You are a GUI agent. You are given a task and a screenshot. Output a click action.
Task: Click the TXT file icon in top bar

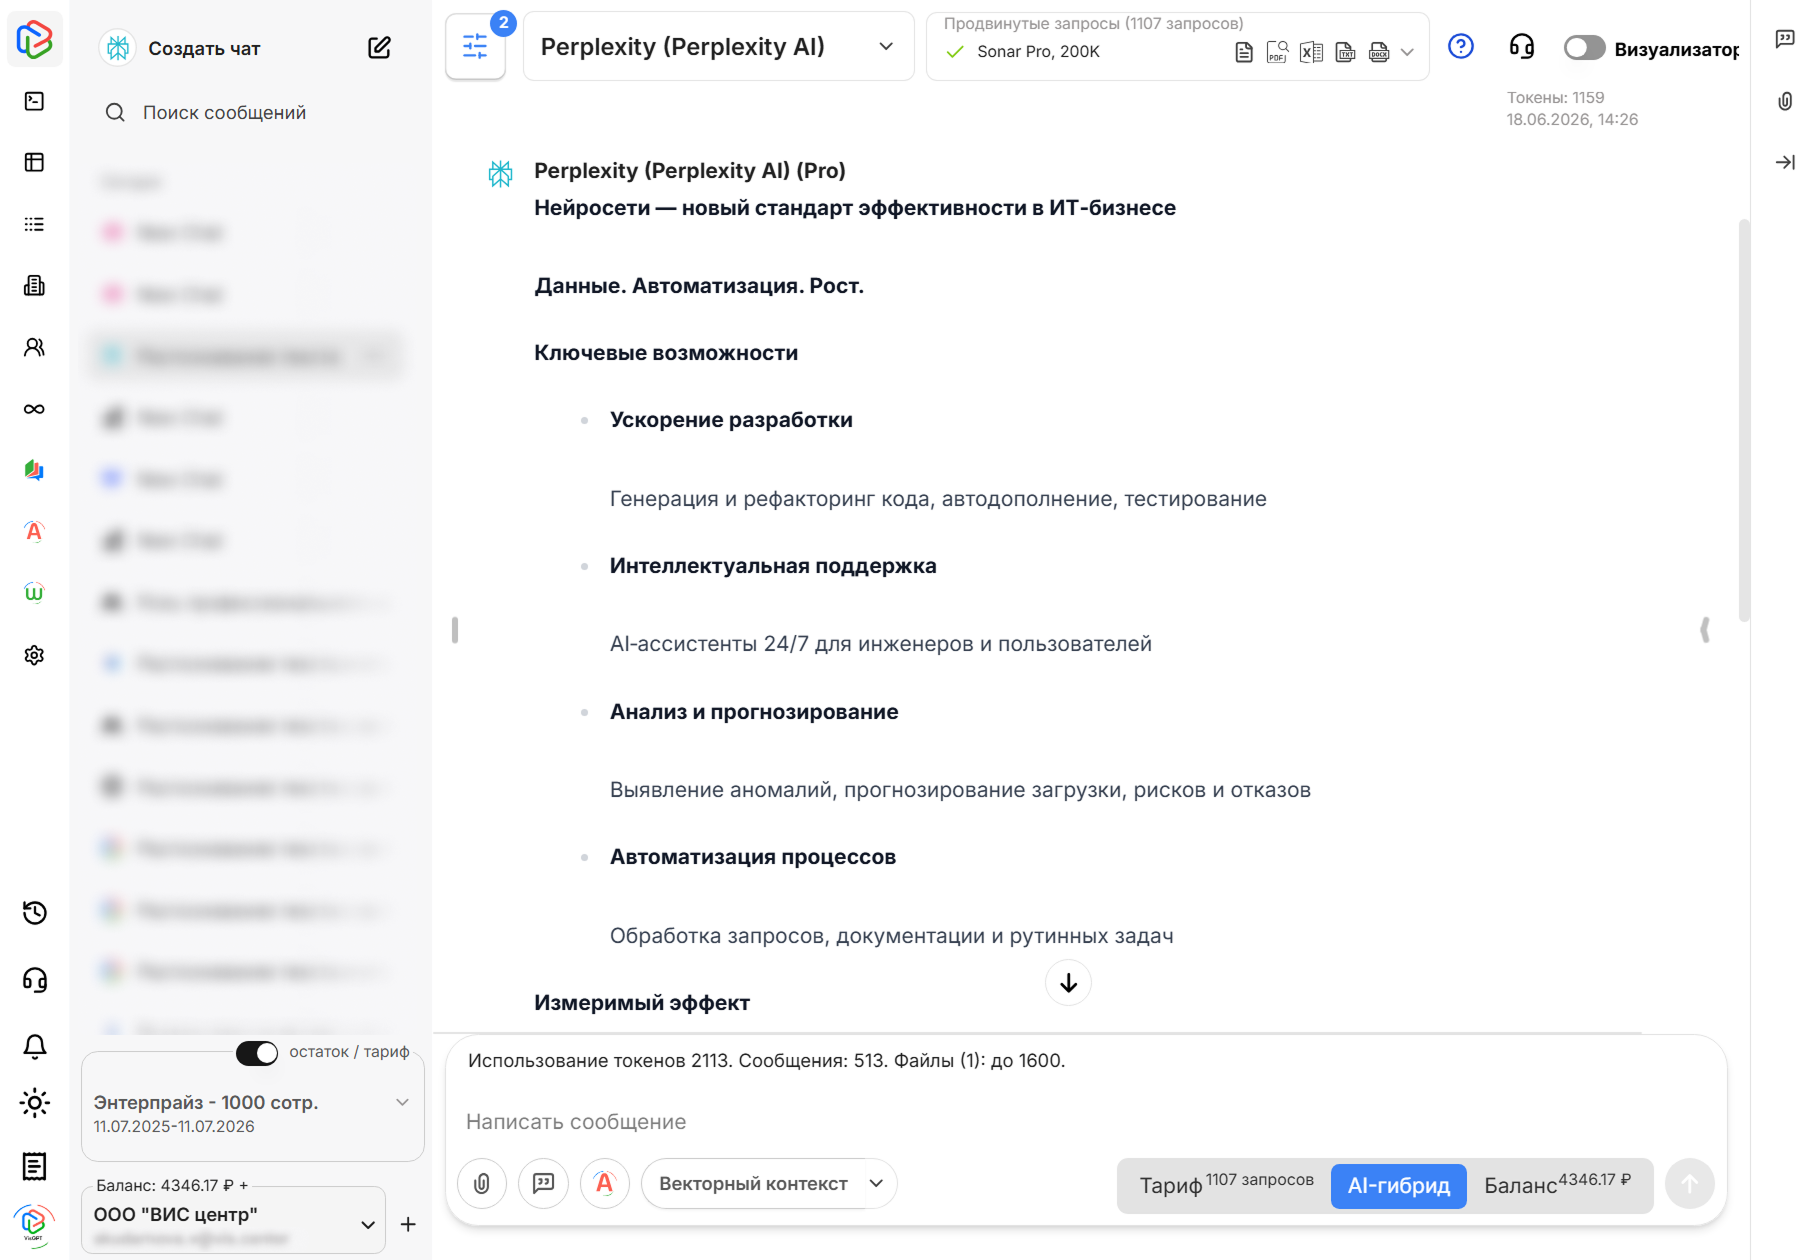tap(1345, 52)
